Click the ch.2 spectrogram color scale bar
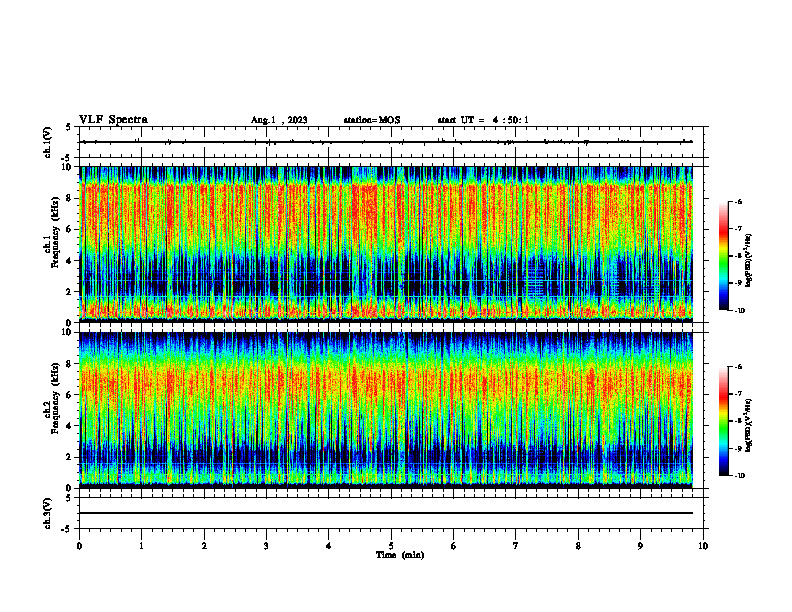 (x=723, y=421)
